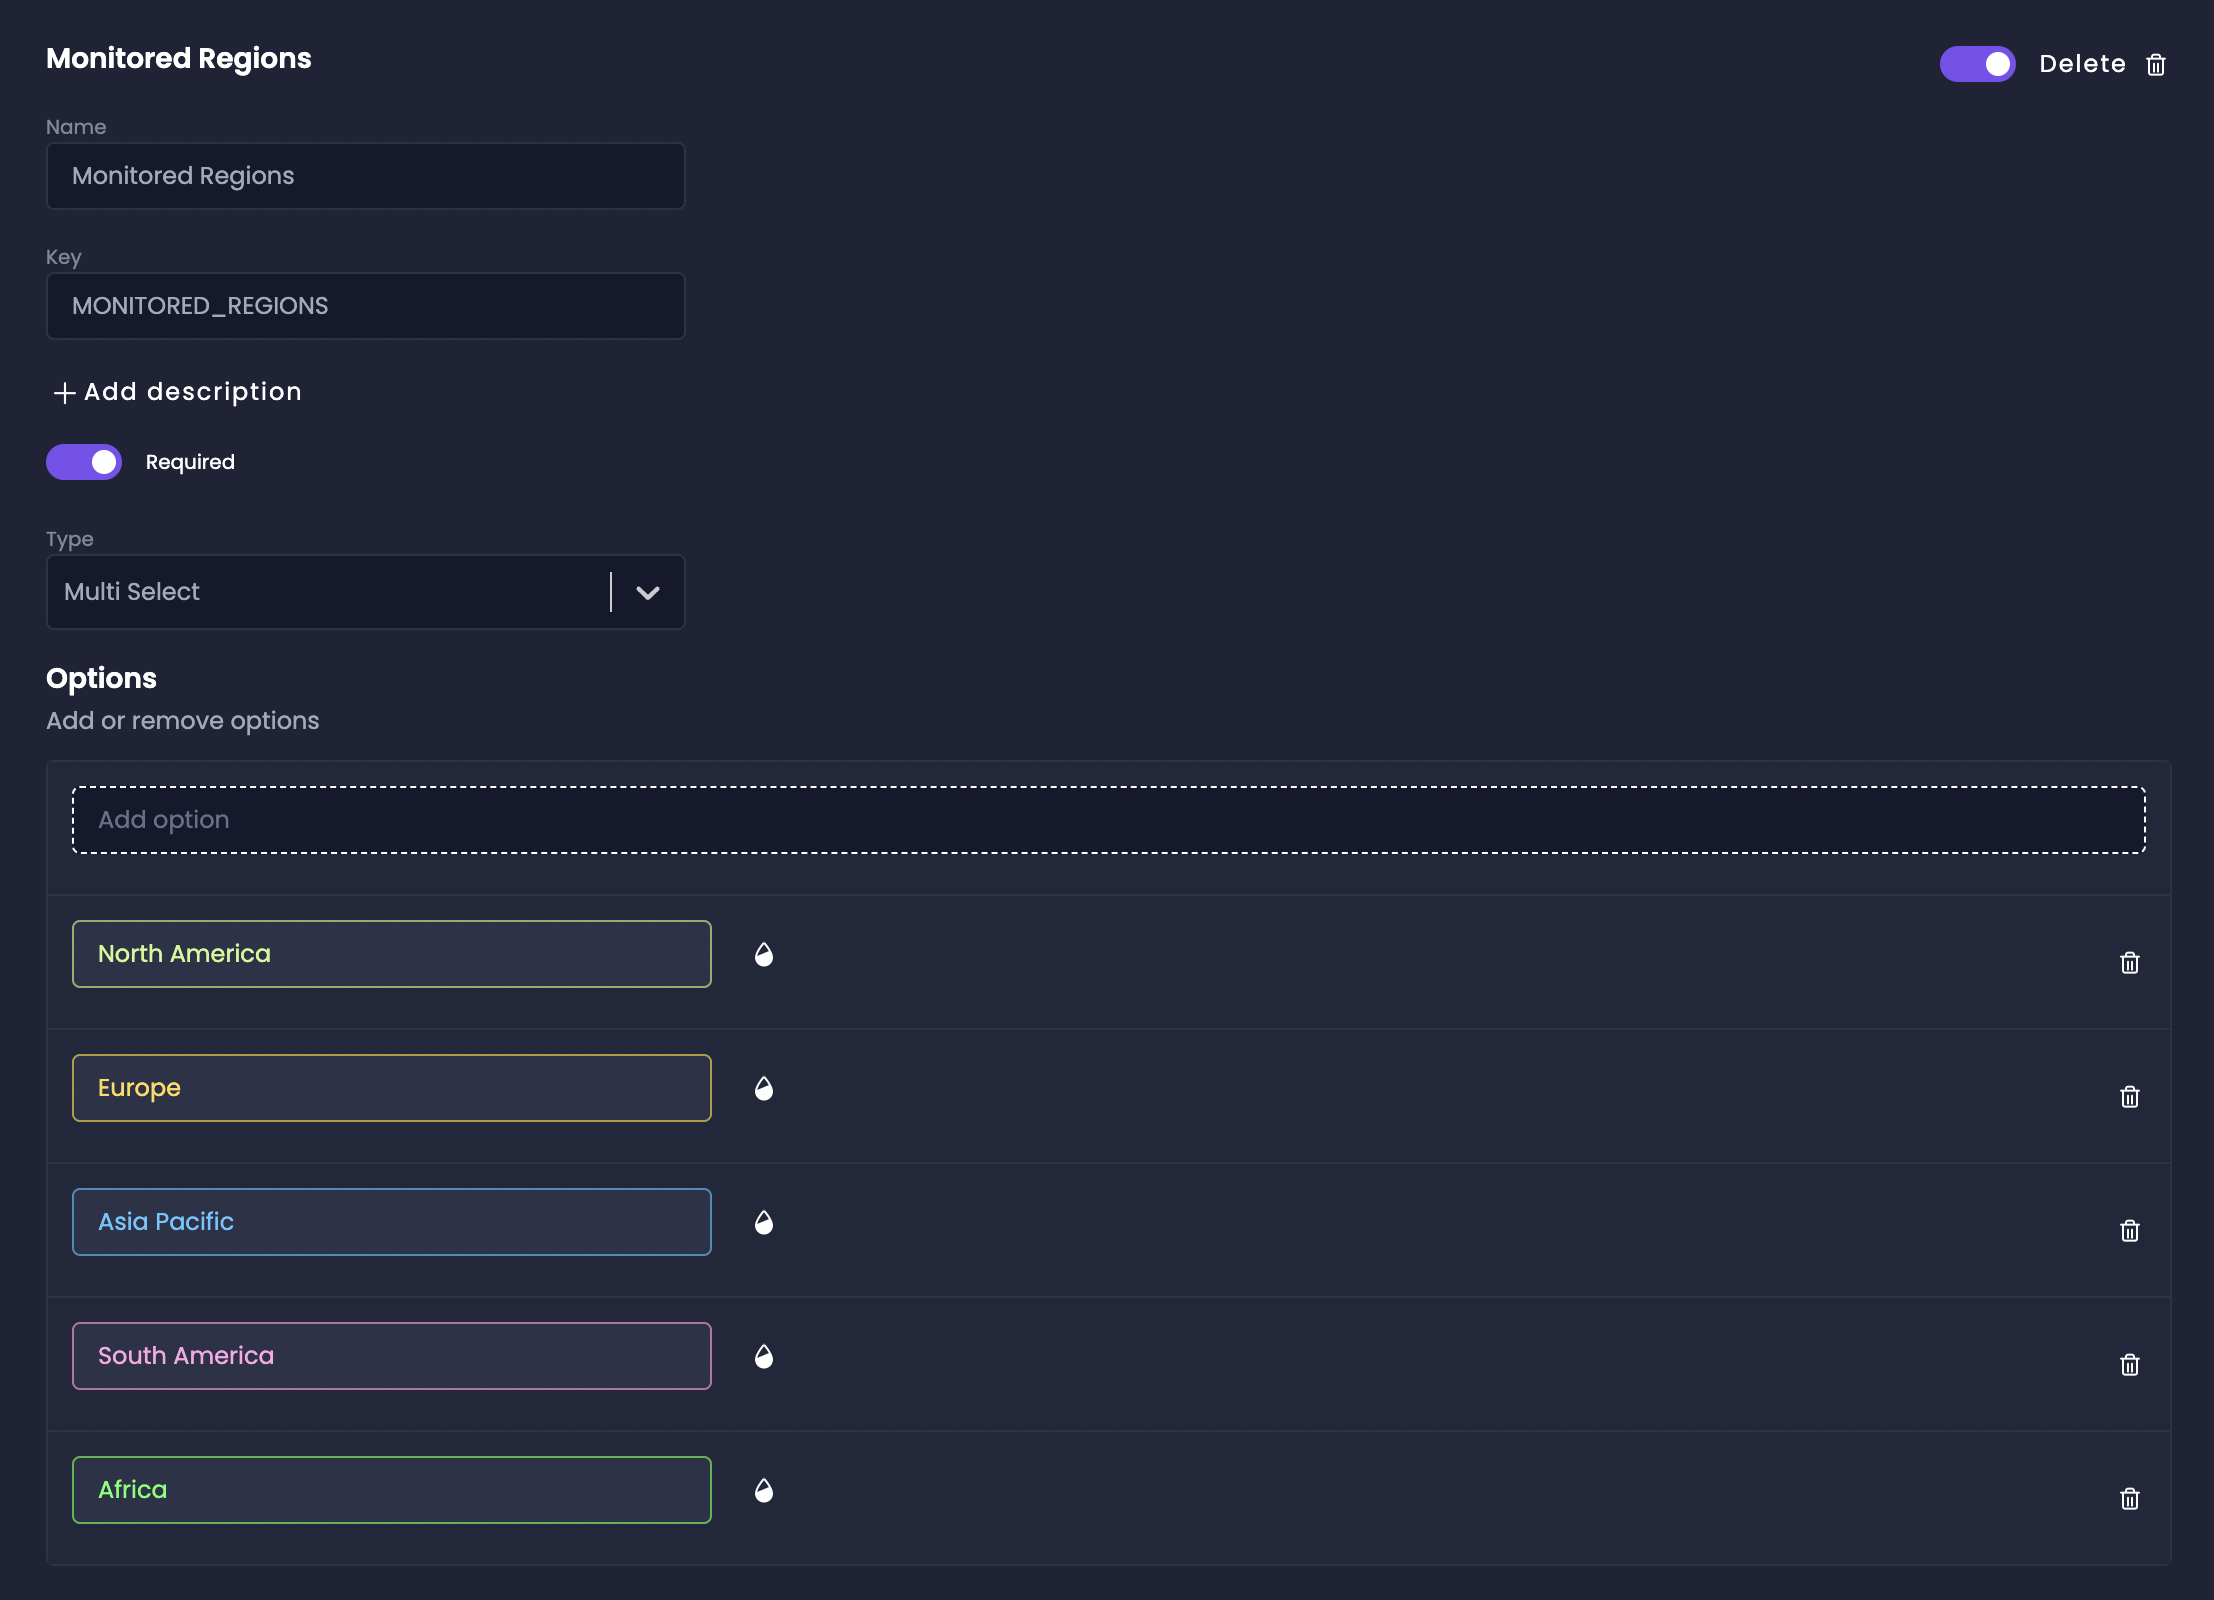Open the Multi Select type combo box
Viewport: 2214px width, 1600px height.
330,592
